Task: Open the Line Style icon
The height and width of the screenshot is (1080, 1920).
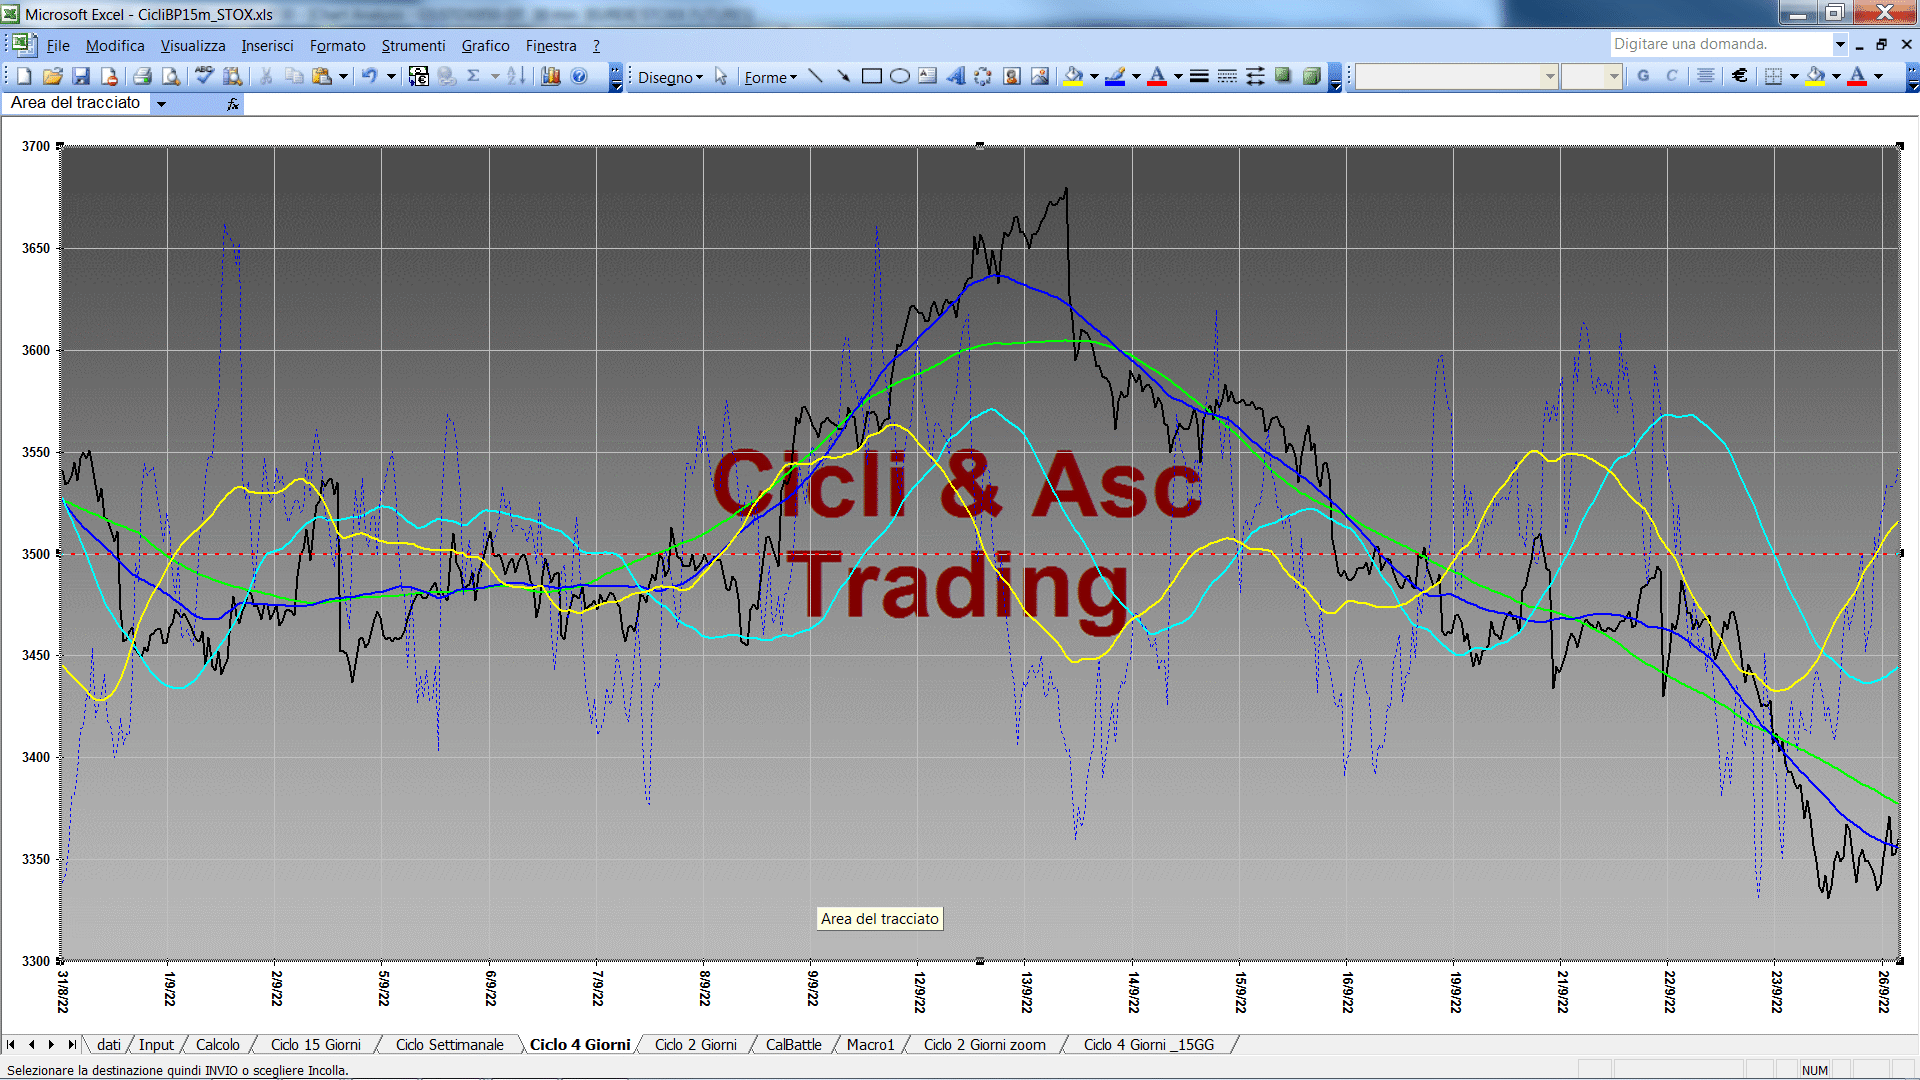Action: (1199, 77)
